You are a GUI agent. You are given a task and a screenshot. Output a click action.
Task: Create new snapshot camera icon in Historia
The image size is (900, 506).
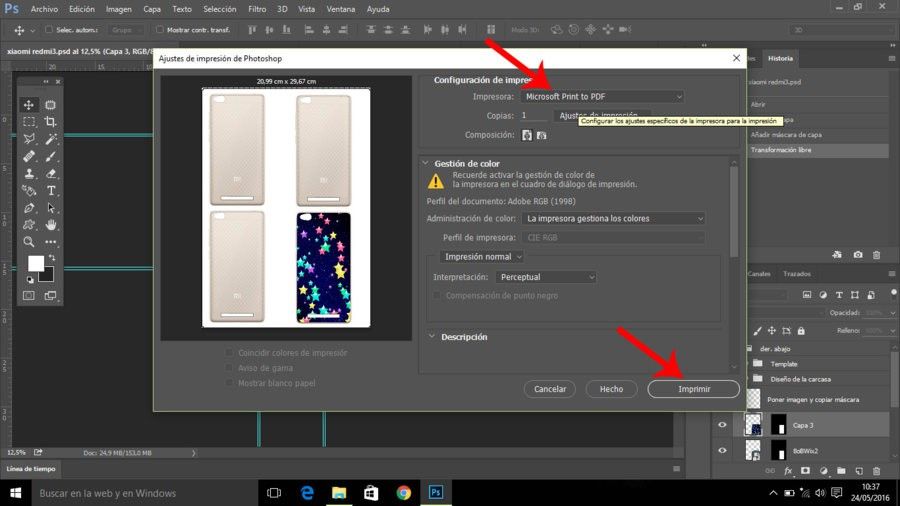pos(858,255)
